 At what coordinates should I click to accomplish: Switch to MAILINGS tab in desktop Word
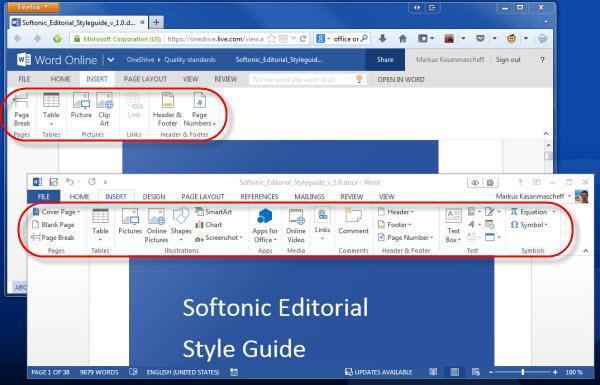(309, 197)
